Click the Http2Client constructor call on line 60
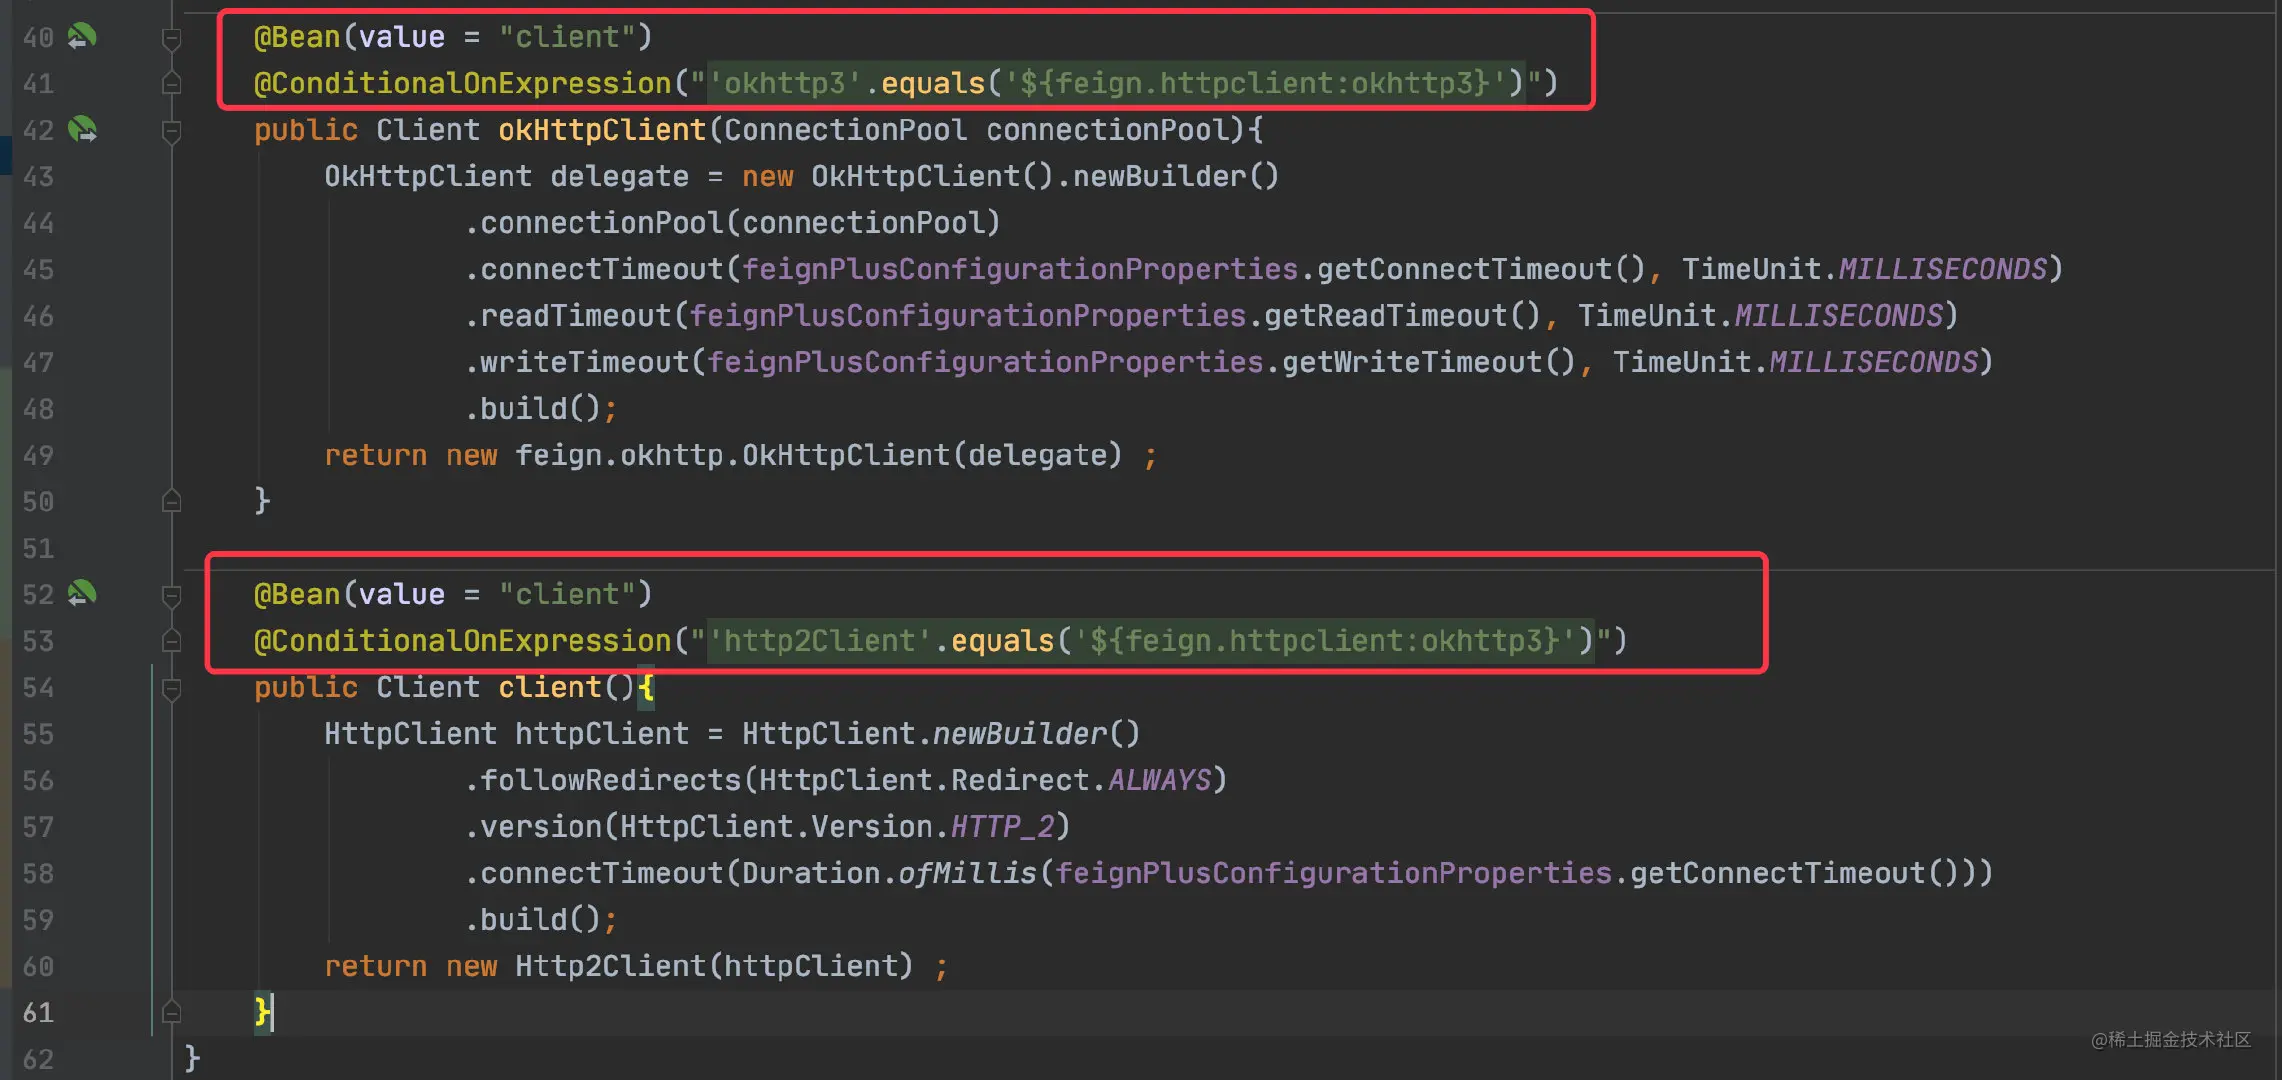This screenshot has height=1080, width=2282. [x=611, y=966]
